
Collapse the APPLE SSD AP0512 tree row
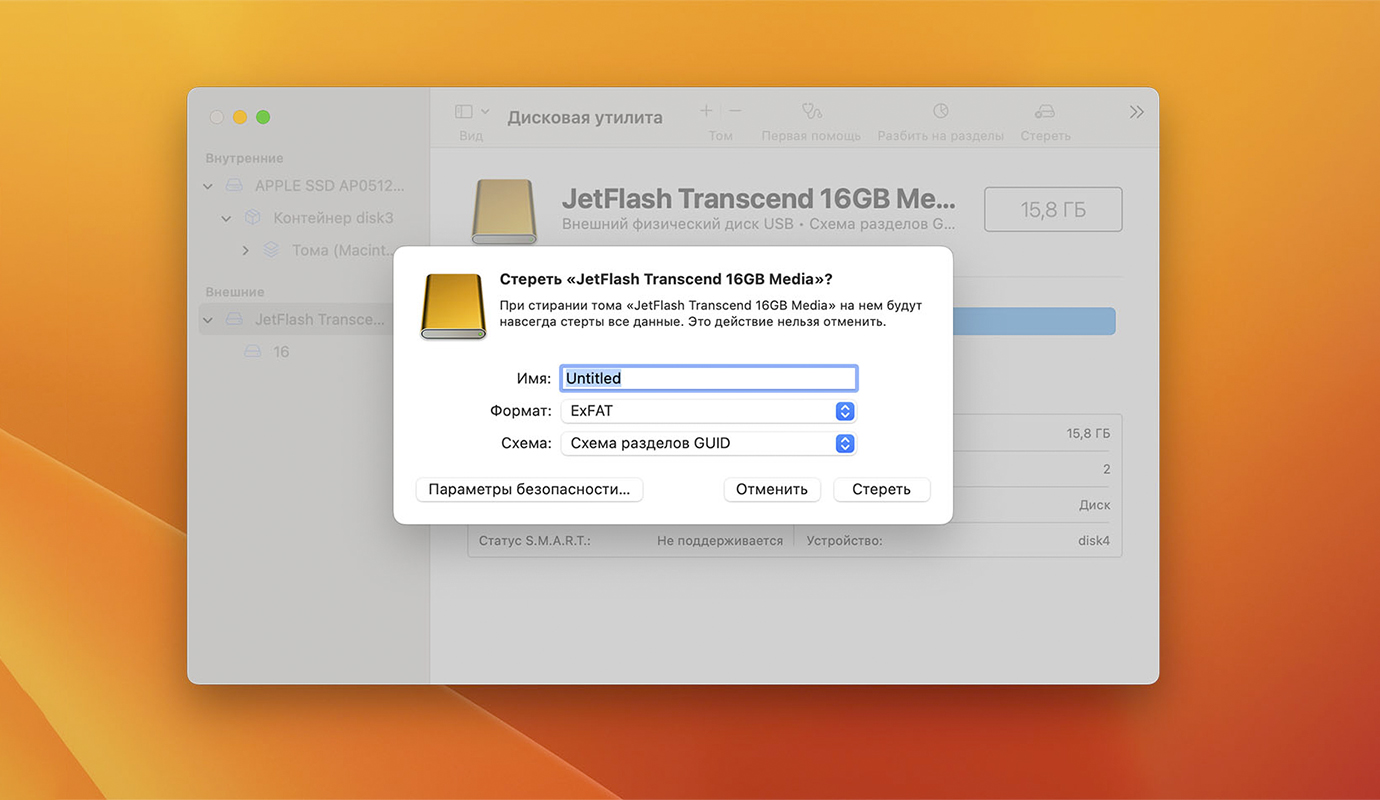click(x=208, y=186)
